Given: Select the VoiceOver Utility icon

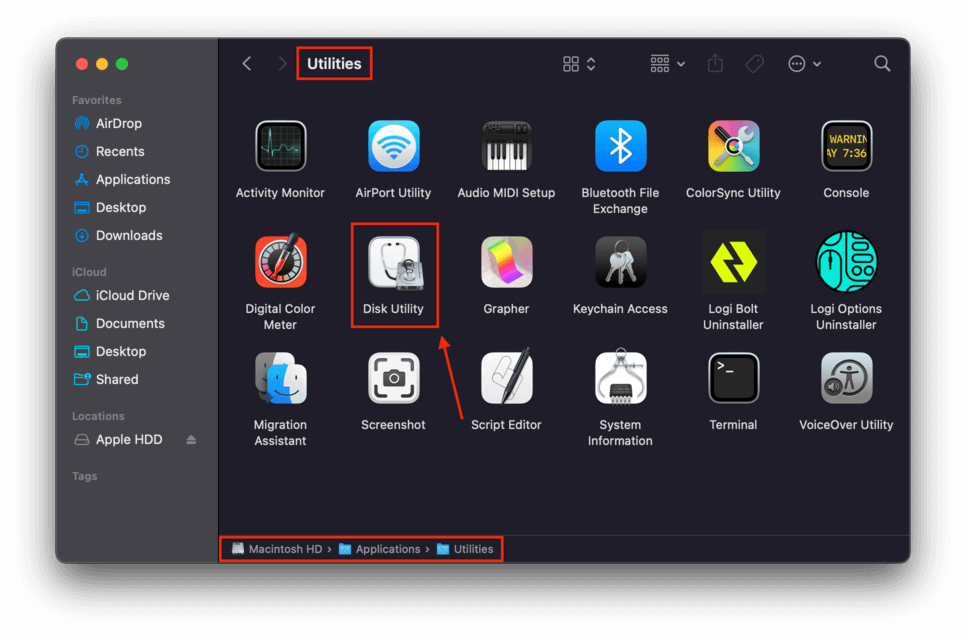Looking at the screenshot, I should point(846,378).
